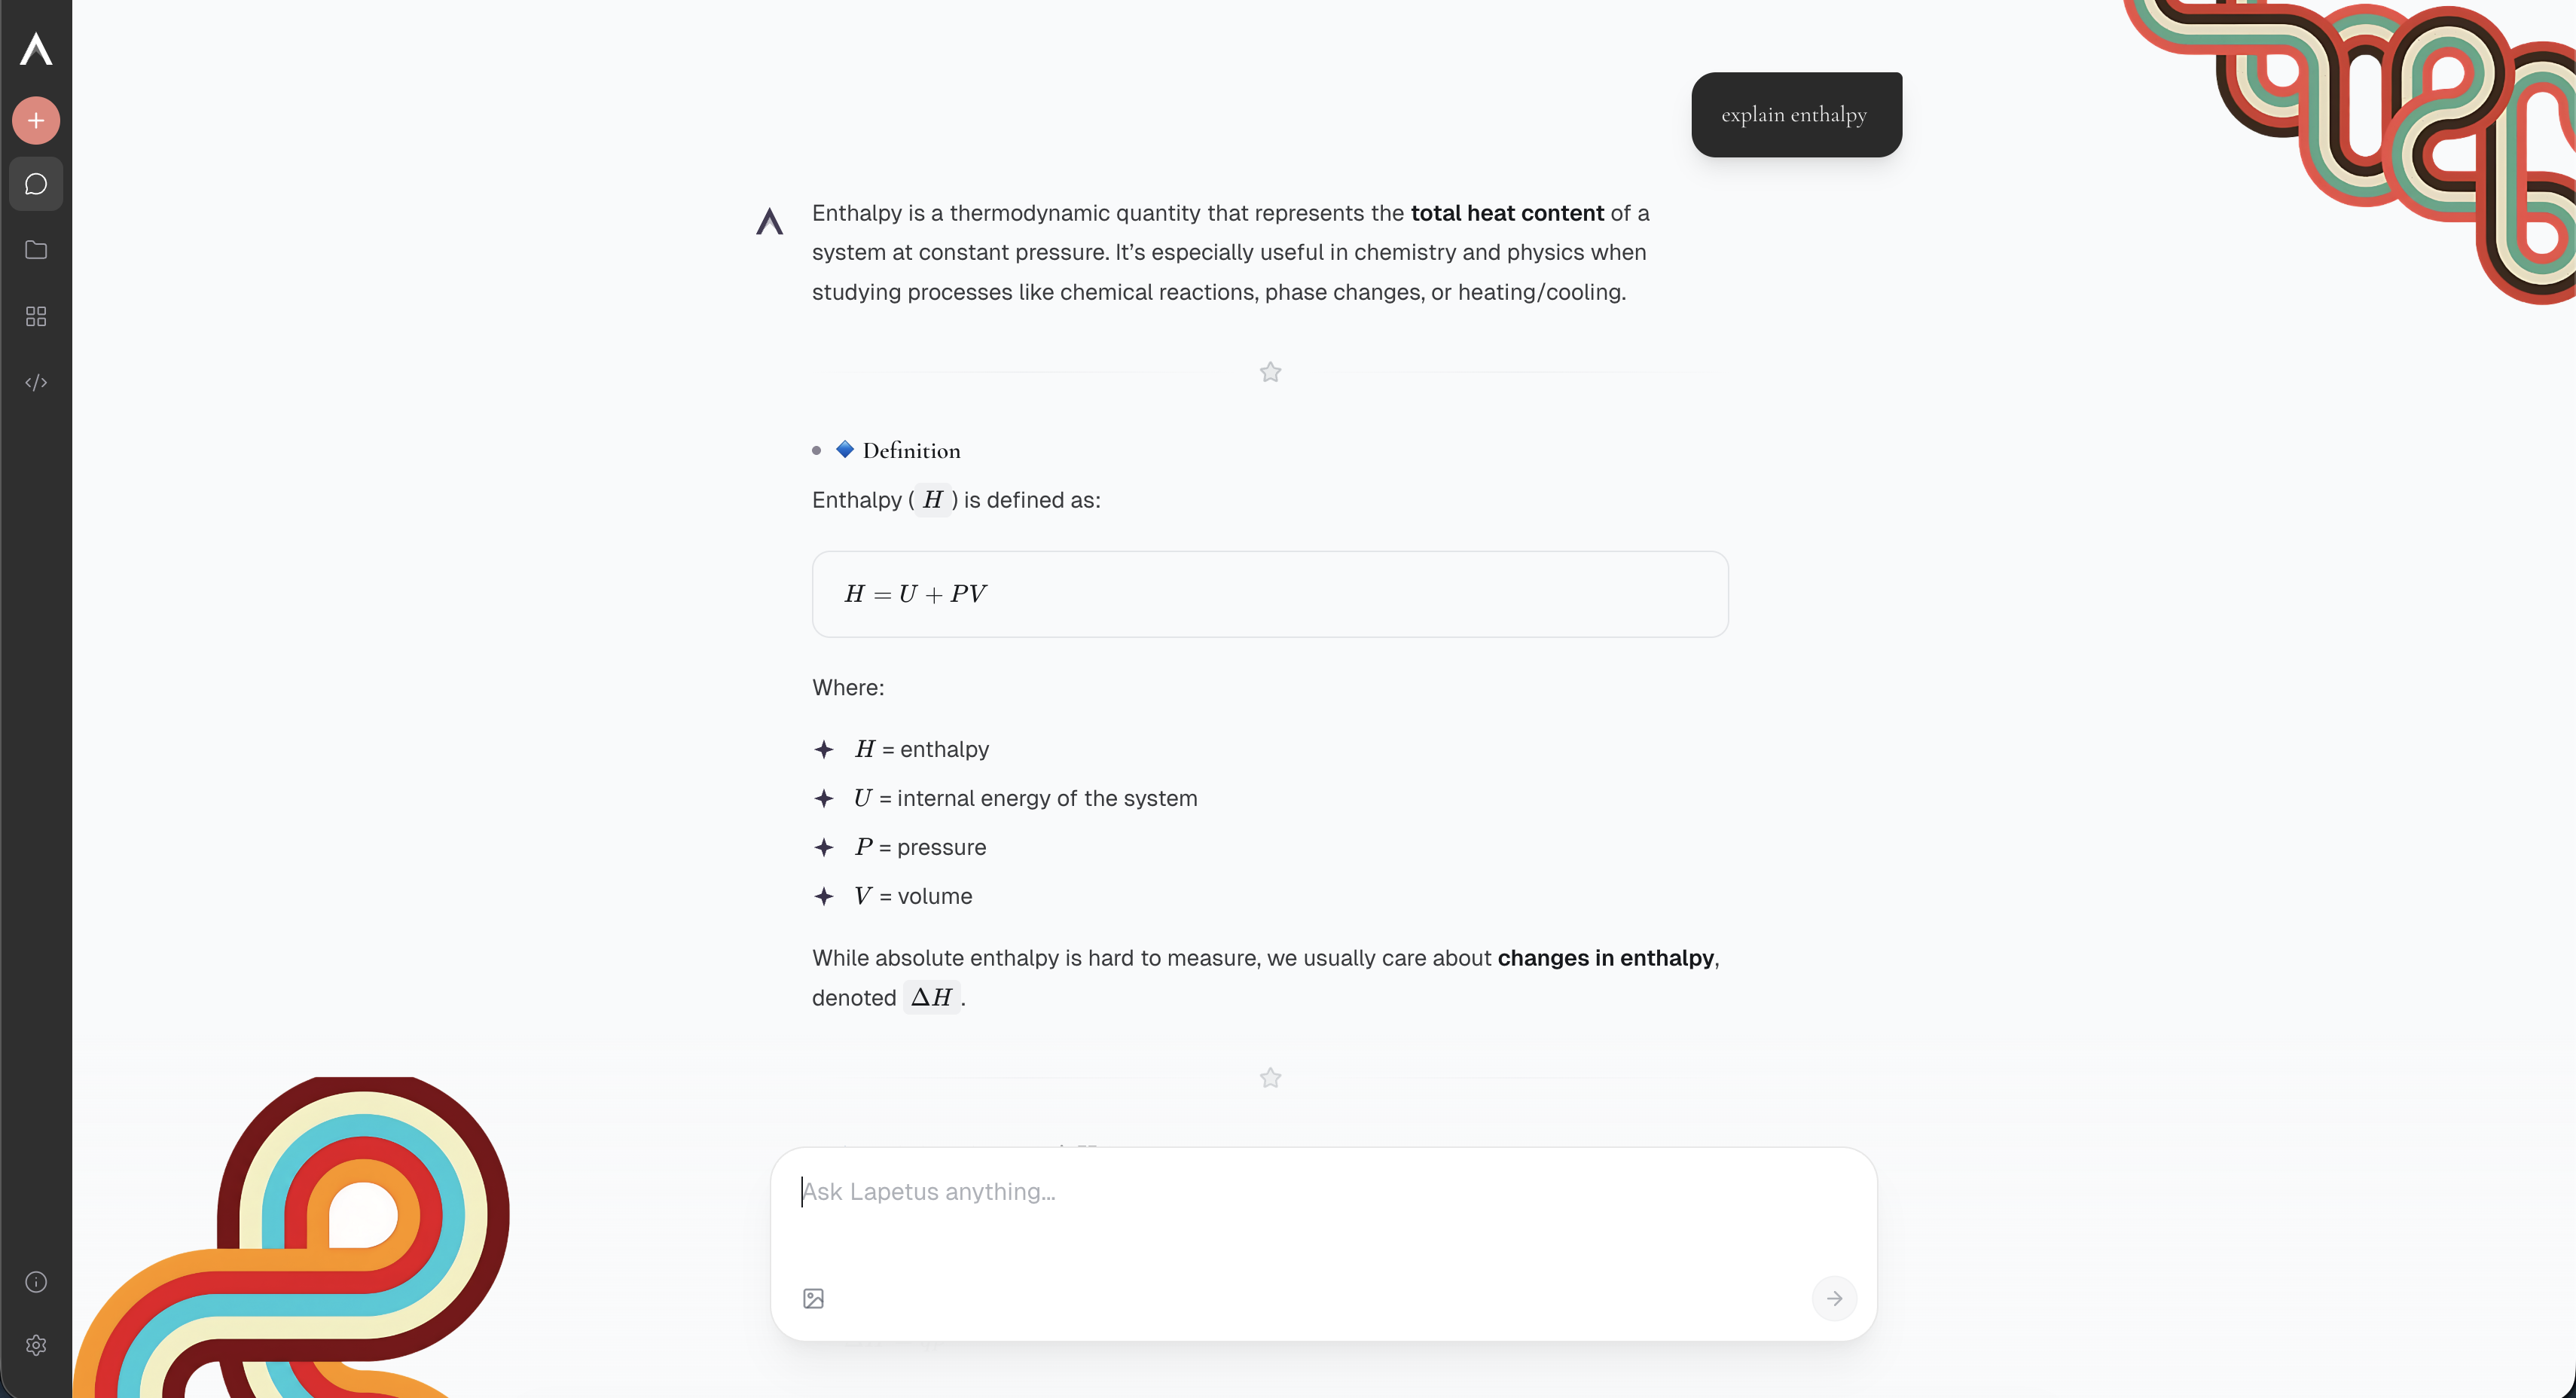Image resolution: width=2576 pixels, height=1398 pixels.
Task: Select the chat bubble icon in sidebar
Action: [x=36, y=184]
